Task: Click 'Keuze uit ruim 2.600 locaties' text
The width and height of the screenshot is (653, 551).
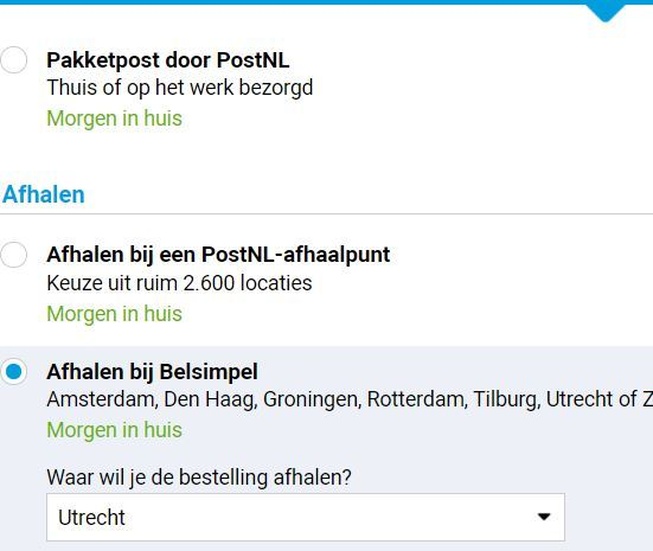Action: tap(179, 283)
